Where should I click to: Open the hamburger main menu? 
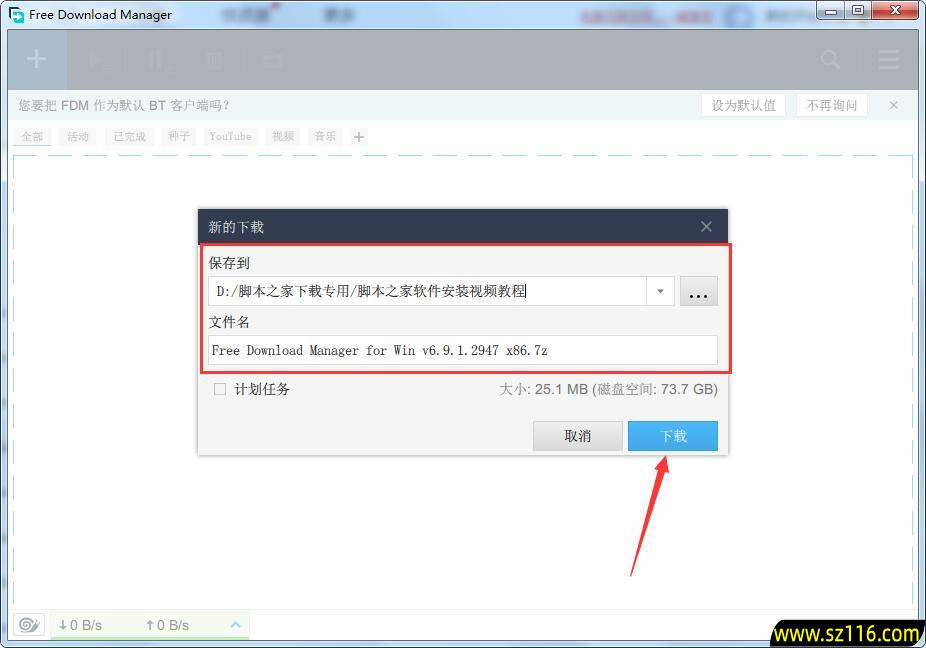pos(888,60)
